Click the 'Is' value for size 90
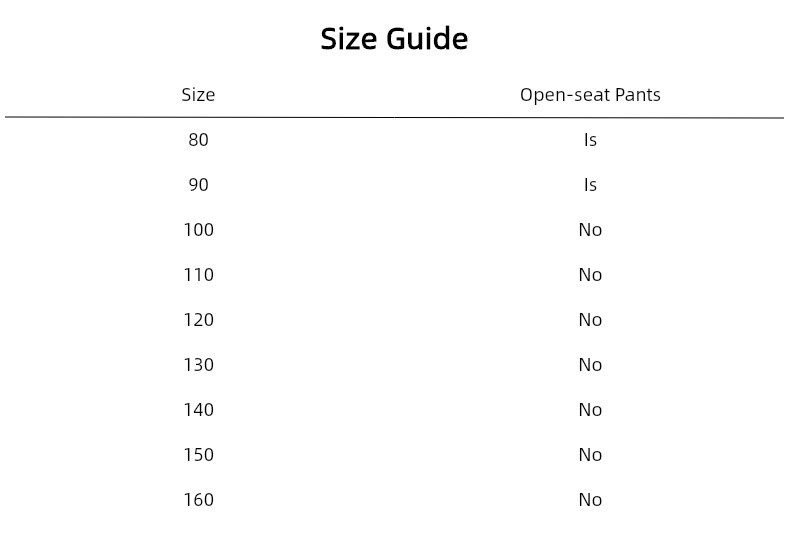This screenshot has height=535, width=789. coord(590,185)
